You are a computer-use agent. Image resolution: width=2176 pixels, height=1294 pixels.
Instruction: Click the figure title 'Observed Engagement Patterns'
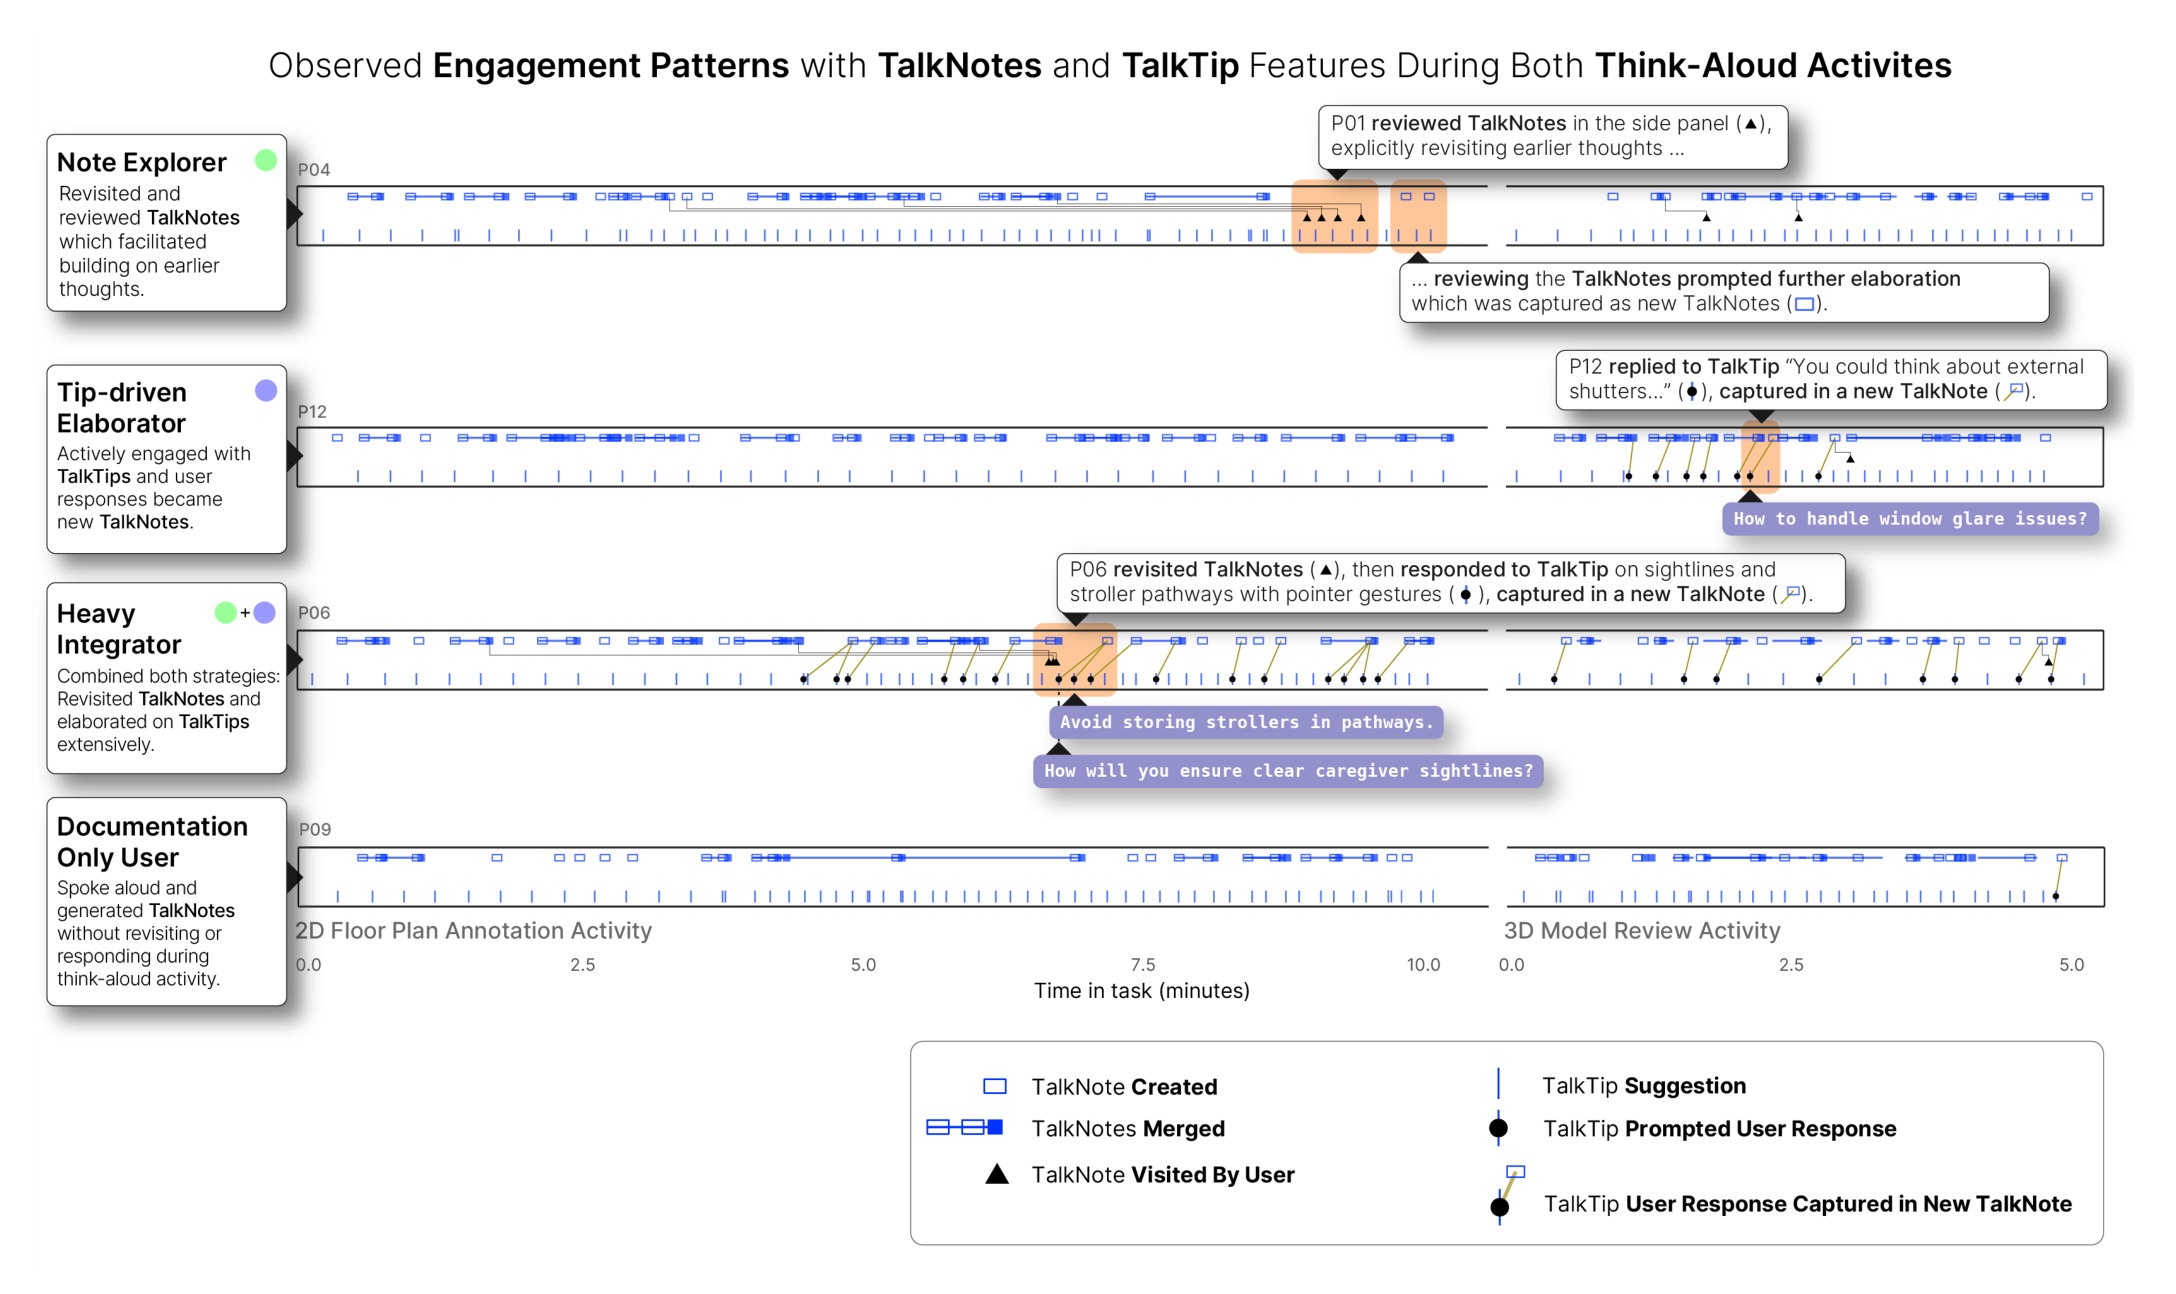(x=1110, y=66)
